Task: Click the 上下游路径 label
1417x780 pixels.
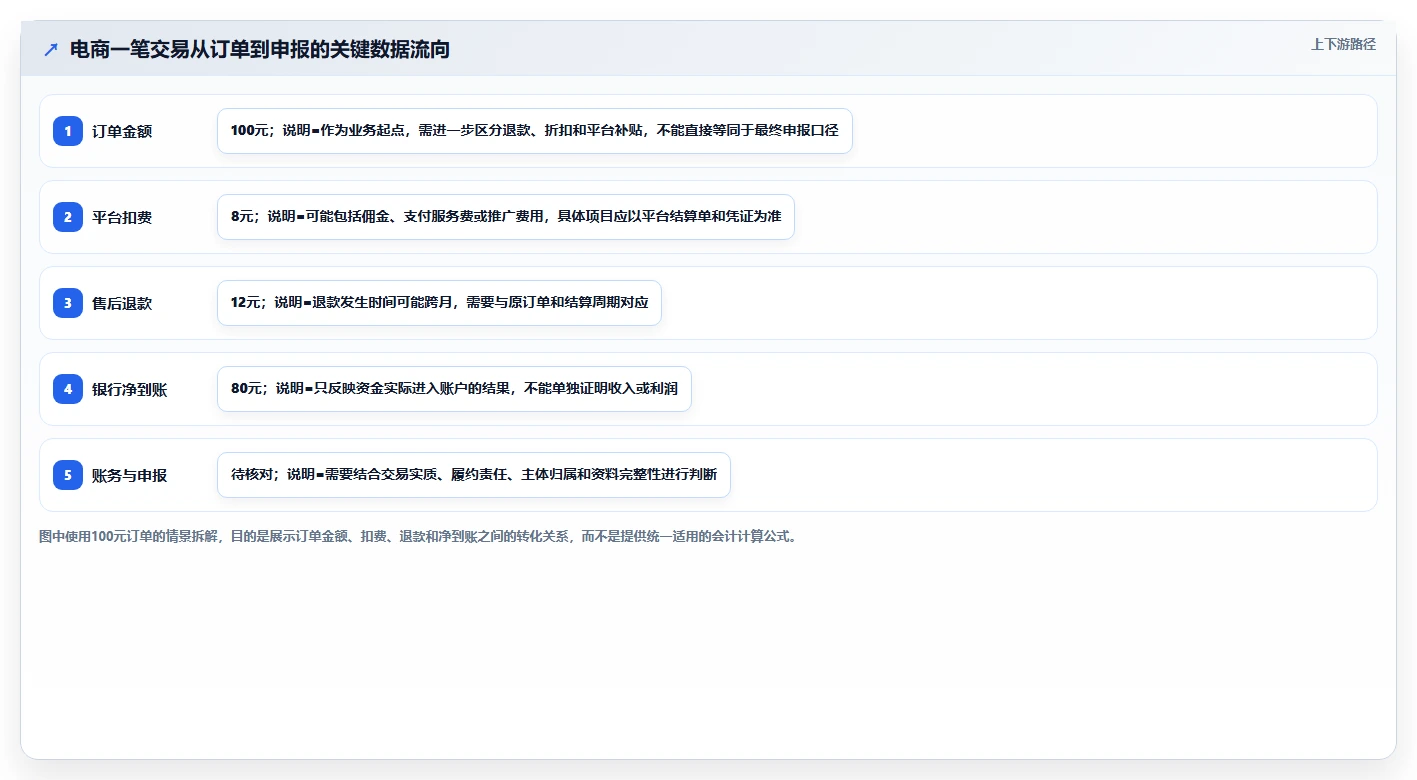Action: tap(1343, 44)
